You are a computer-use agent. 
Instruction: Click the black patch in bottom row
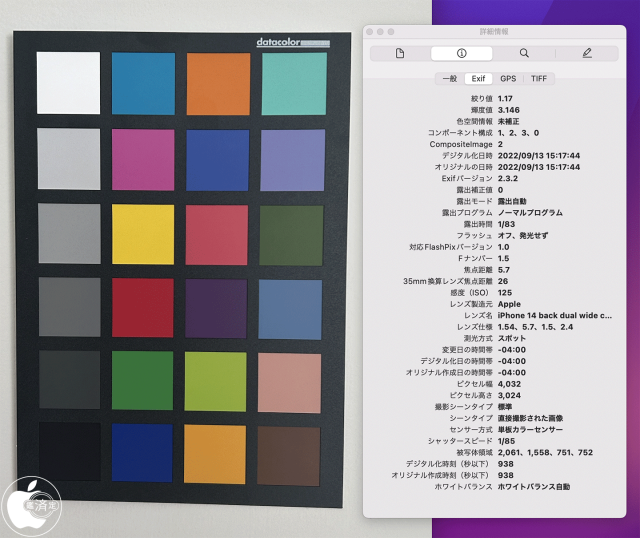(68, 455)
